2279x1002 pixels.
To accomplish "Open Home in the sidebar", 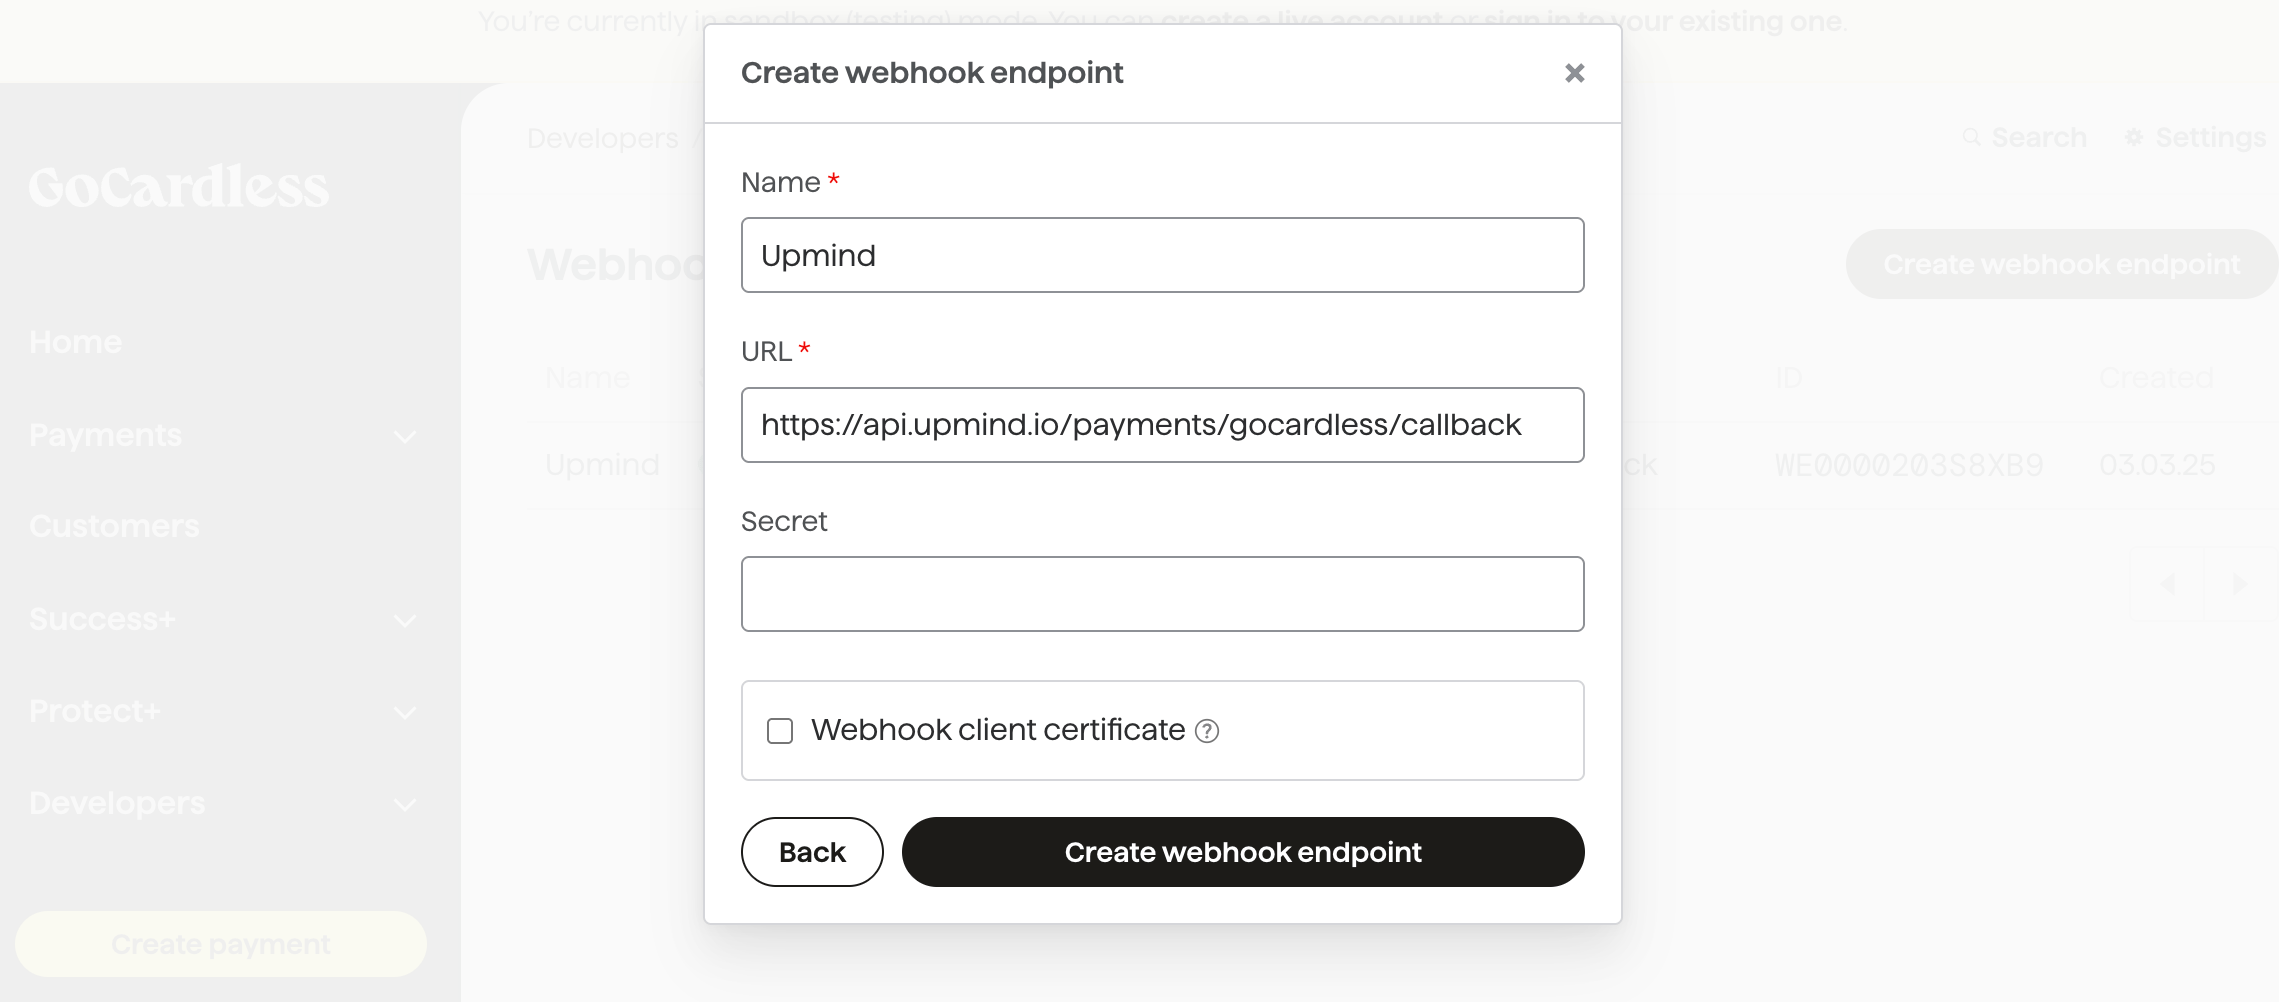I will (76, 343).
